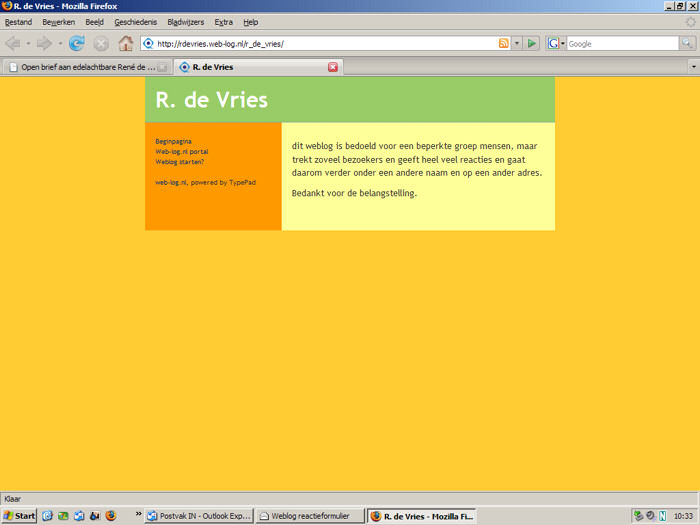Screen dimensions: 700x525
Task: Open the Back history dropdown arrow
Action: [28, 43]
